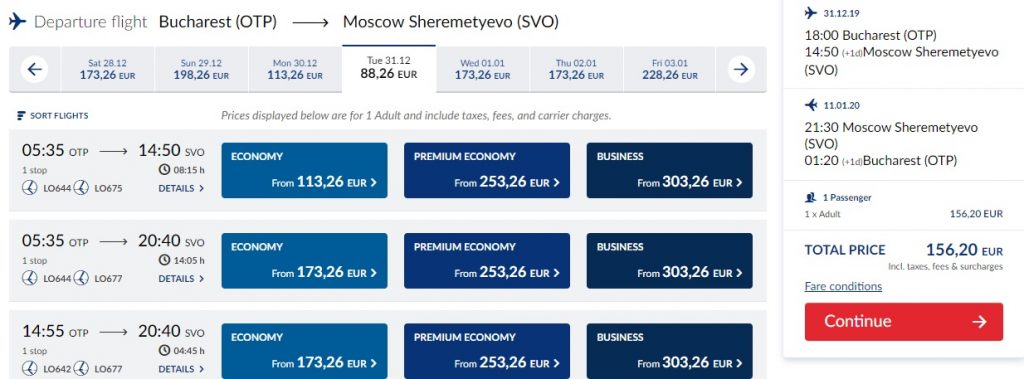Image resolution: width=1024 pixels, height=379 pixels.
Task: Expand Details for the 14:55–20:40 flight
Action: (x=181, y=369)
